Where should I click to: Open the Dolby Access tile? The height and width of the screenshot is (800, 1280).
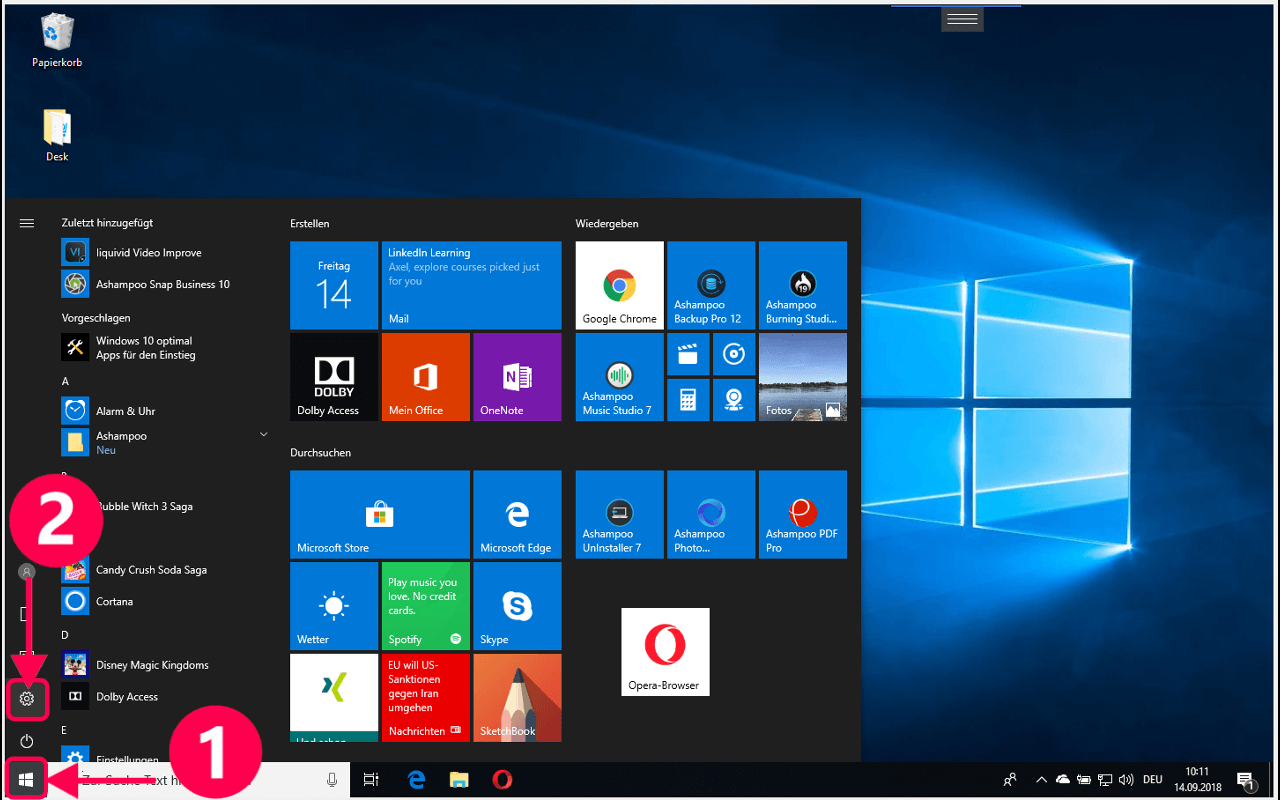pyautogui.click(x=334, y=377)
